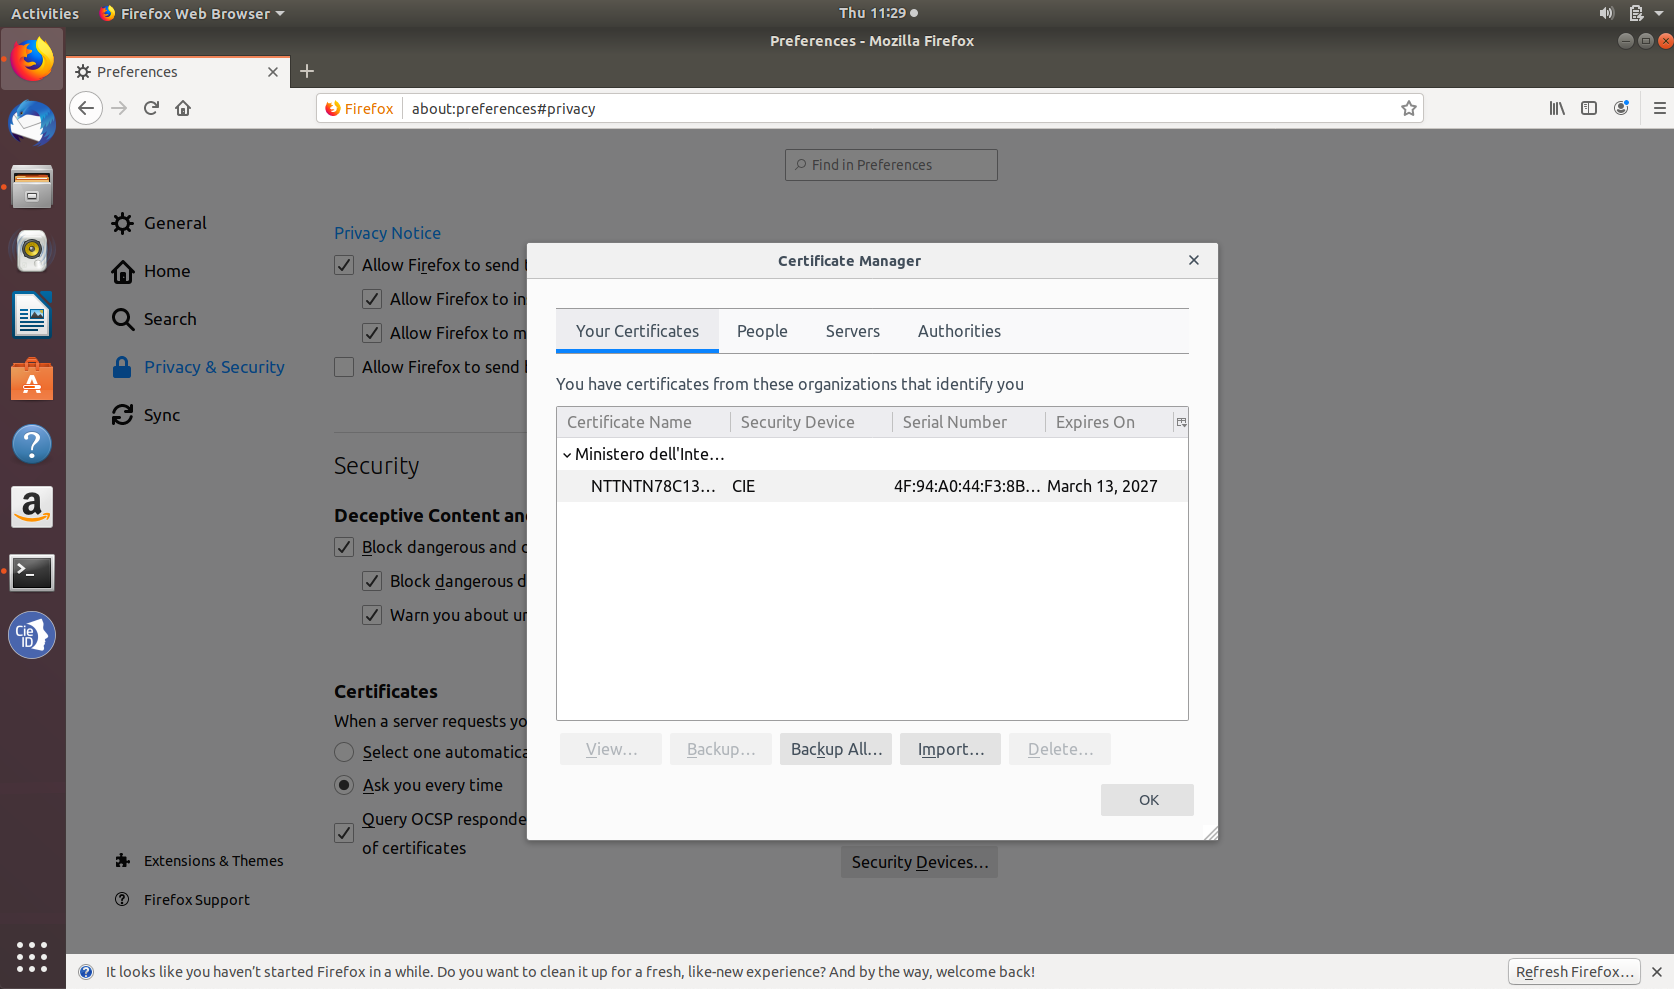
Task: Open the system volume indicator
Action: [x=1606, y=13]
